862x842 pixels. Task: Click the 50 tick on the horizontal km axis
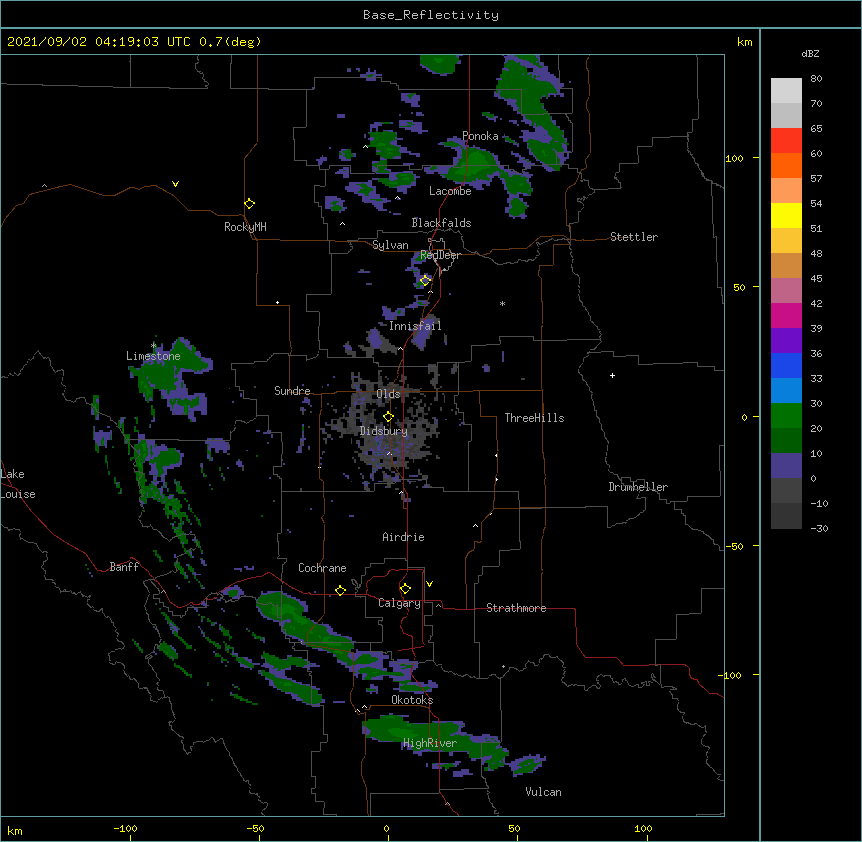514,828
